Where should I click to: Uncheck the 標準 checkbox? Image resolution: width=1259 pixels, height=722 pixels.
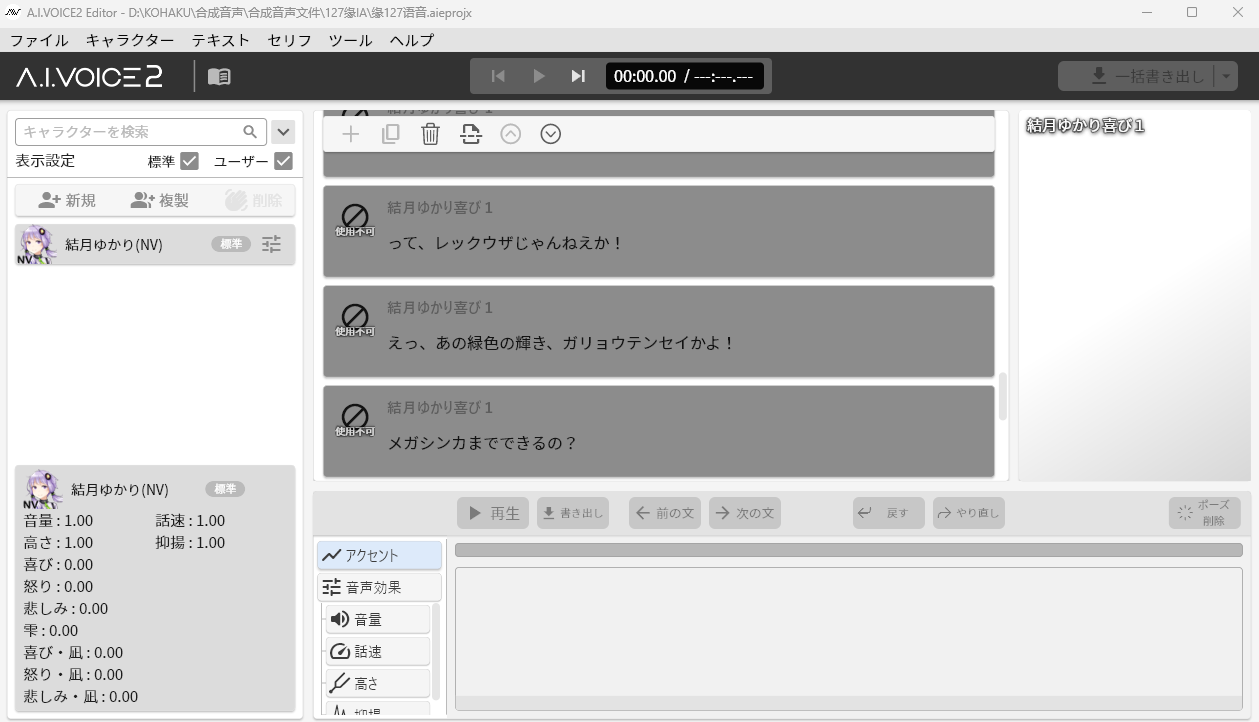point(189,161)
